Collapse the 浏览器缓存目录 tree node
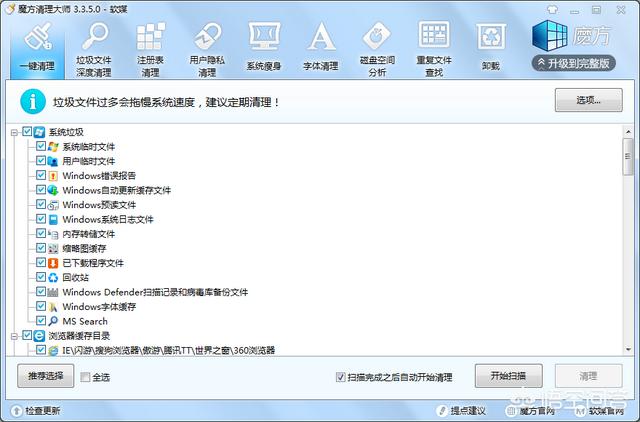Viewport: 640px width, 422px height. tap(14, 336)
